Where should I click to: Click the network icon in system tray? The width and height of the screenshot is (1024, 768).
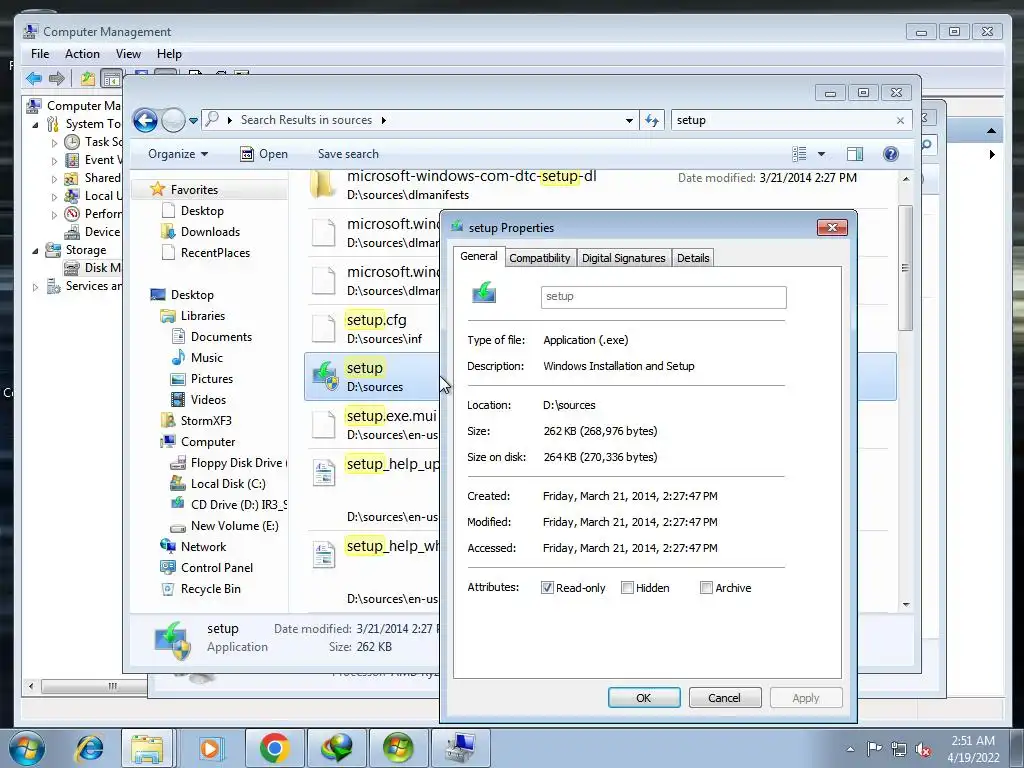[899, 750]
